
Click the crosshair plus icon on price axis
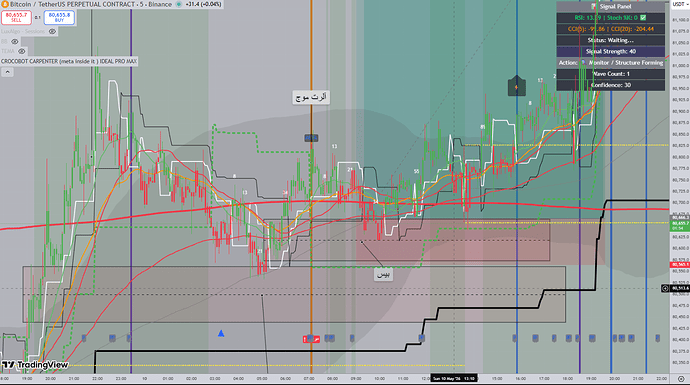(x=665, y=288)
